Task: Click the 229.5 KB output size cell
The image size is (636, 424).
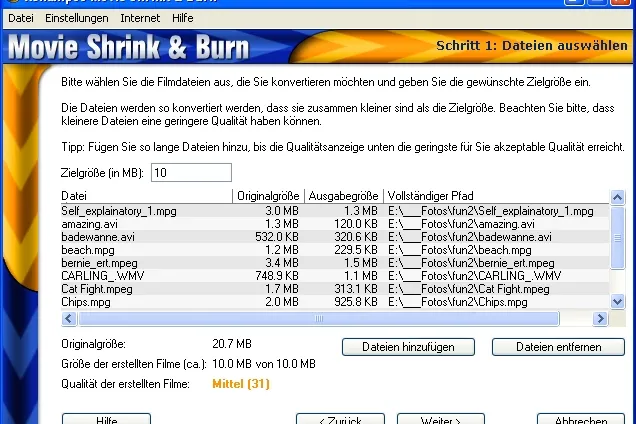Action: coord(356,250)
